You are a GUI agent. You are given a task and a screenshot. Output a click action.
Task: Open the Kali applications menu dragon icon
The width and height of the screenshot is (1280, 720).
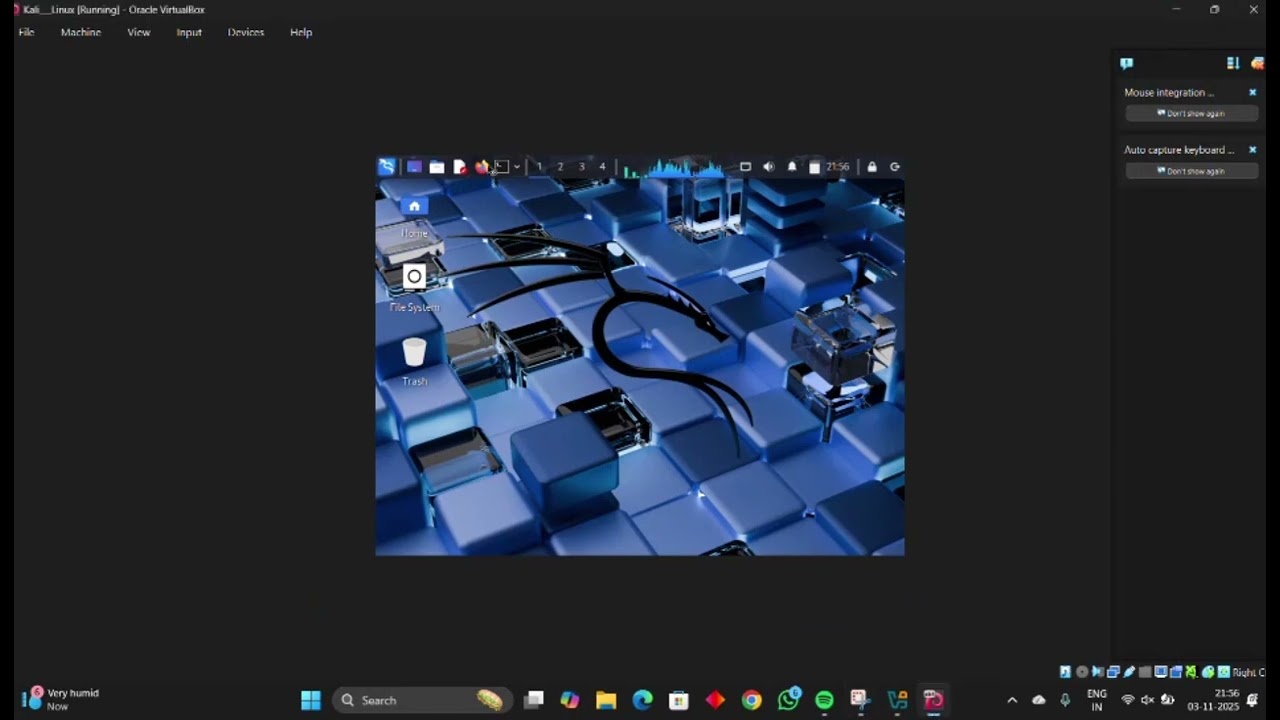pyautogui.click(x=386, y=167)
